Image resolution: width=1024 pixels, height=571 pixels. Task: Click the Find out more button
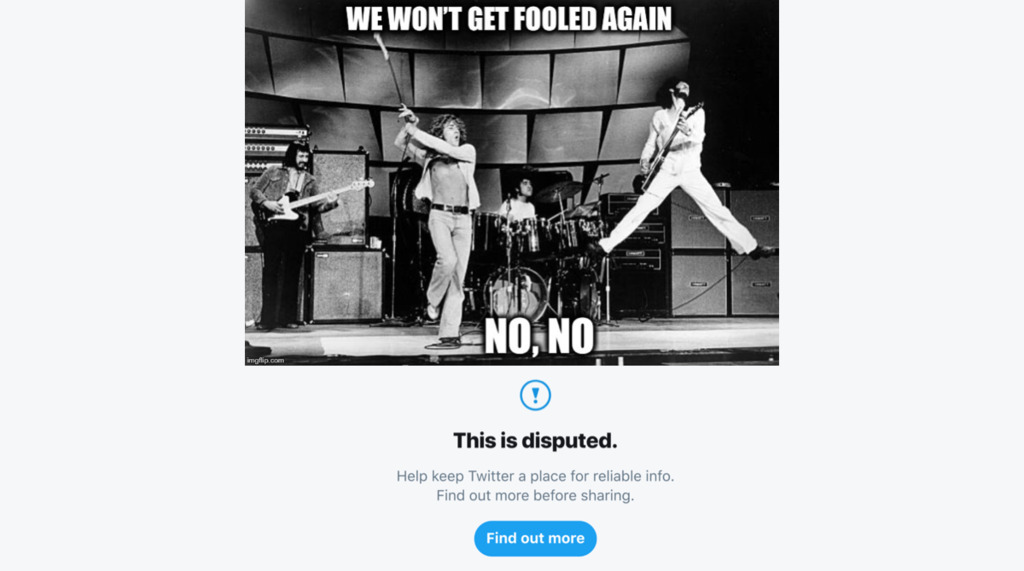coord(535,538)
